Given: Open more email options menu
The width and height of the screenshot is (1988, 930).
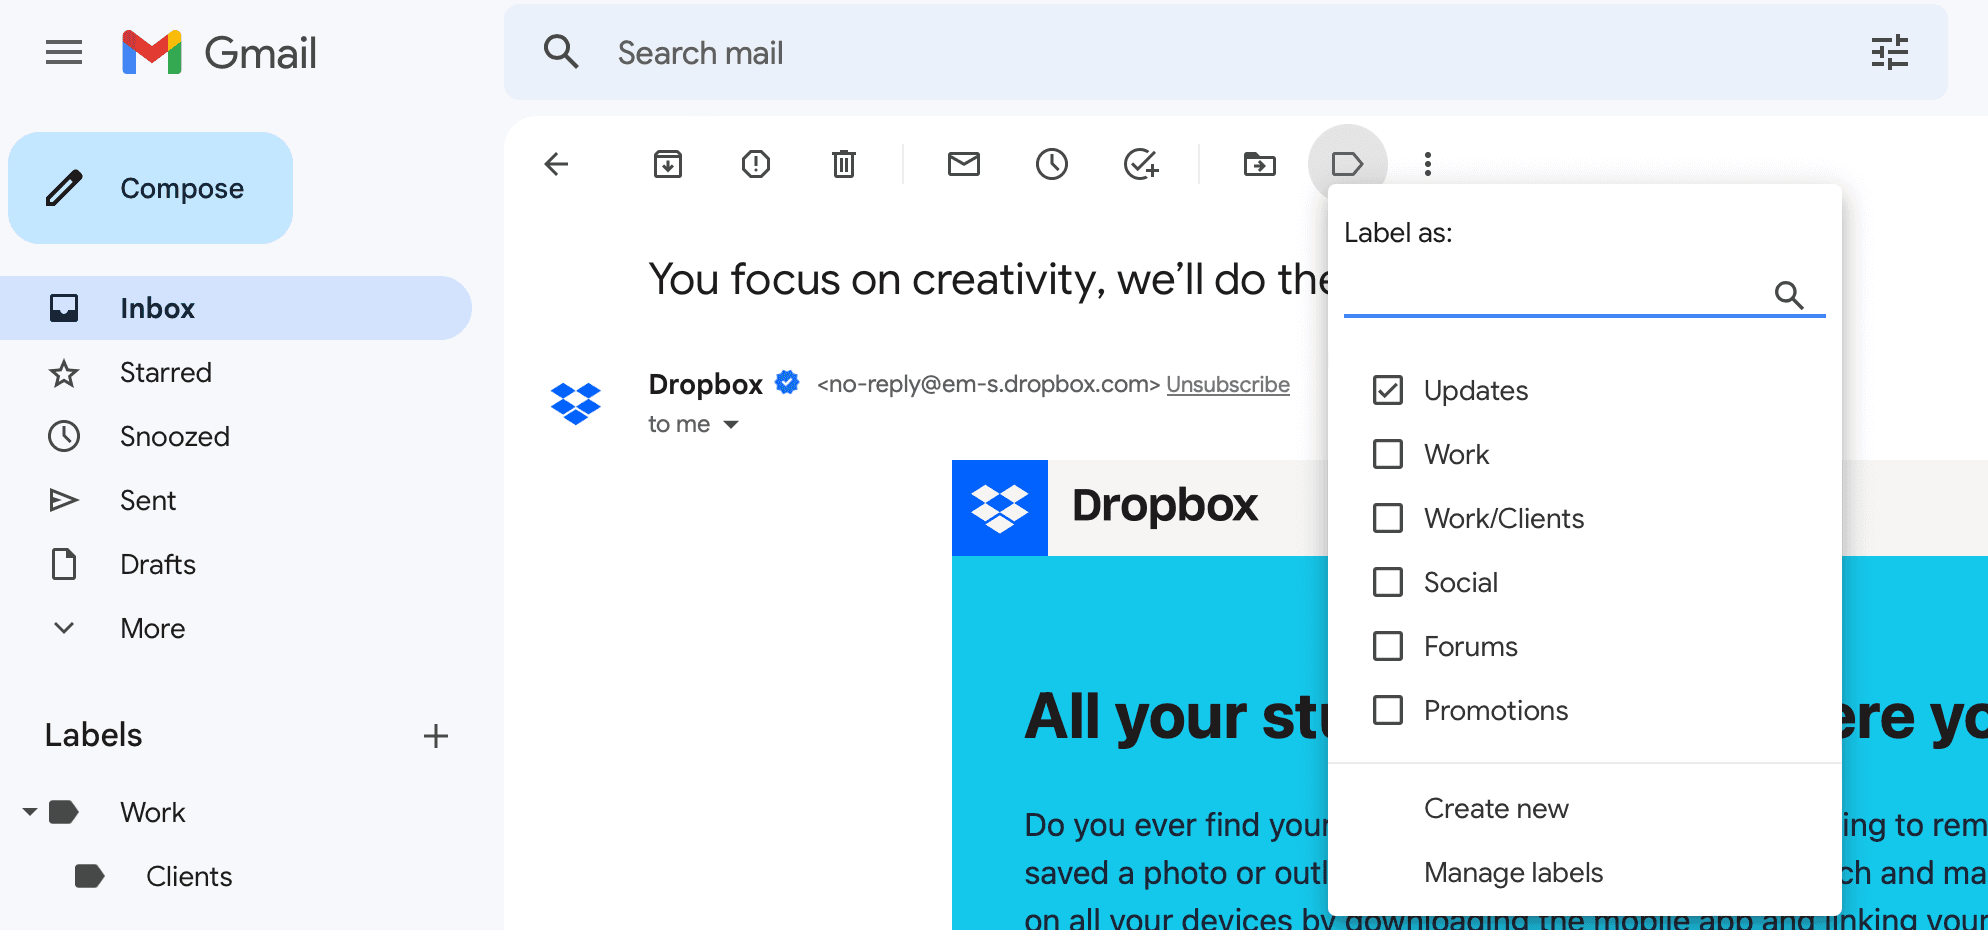Looking at the screenshot, I should coord(1427,164).
